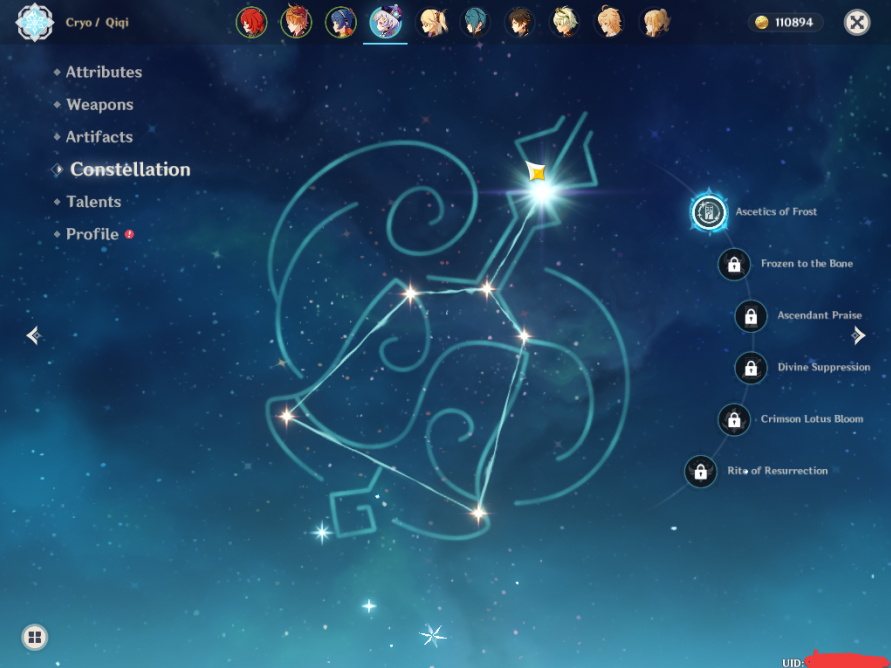
Task: Open the four-square grid button
Action: coord(35,637)
